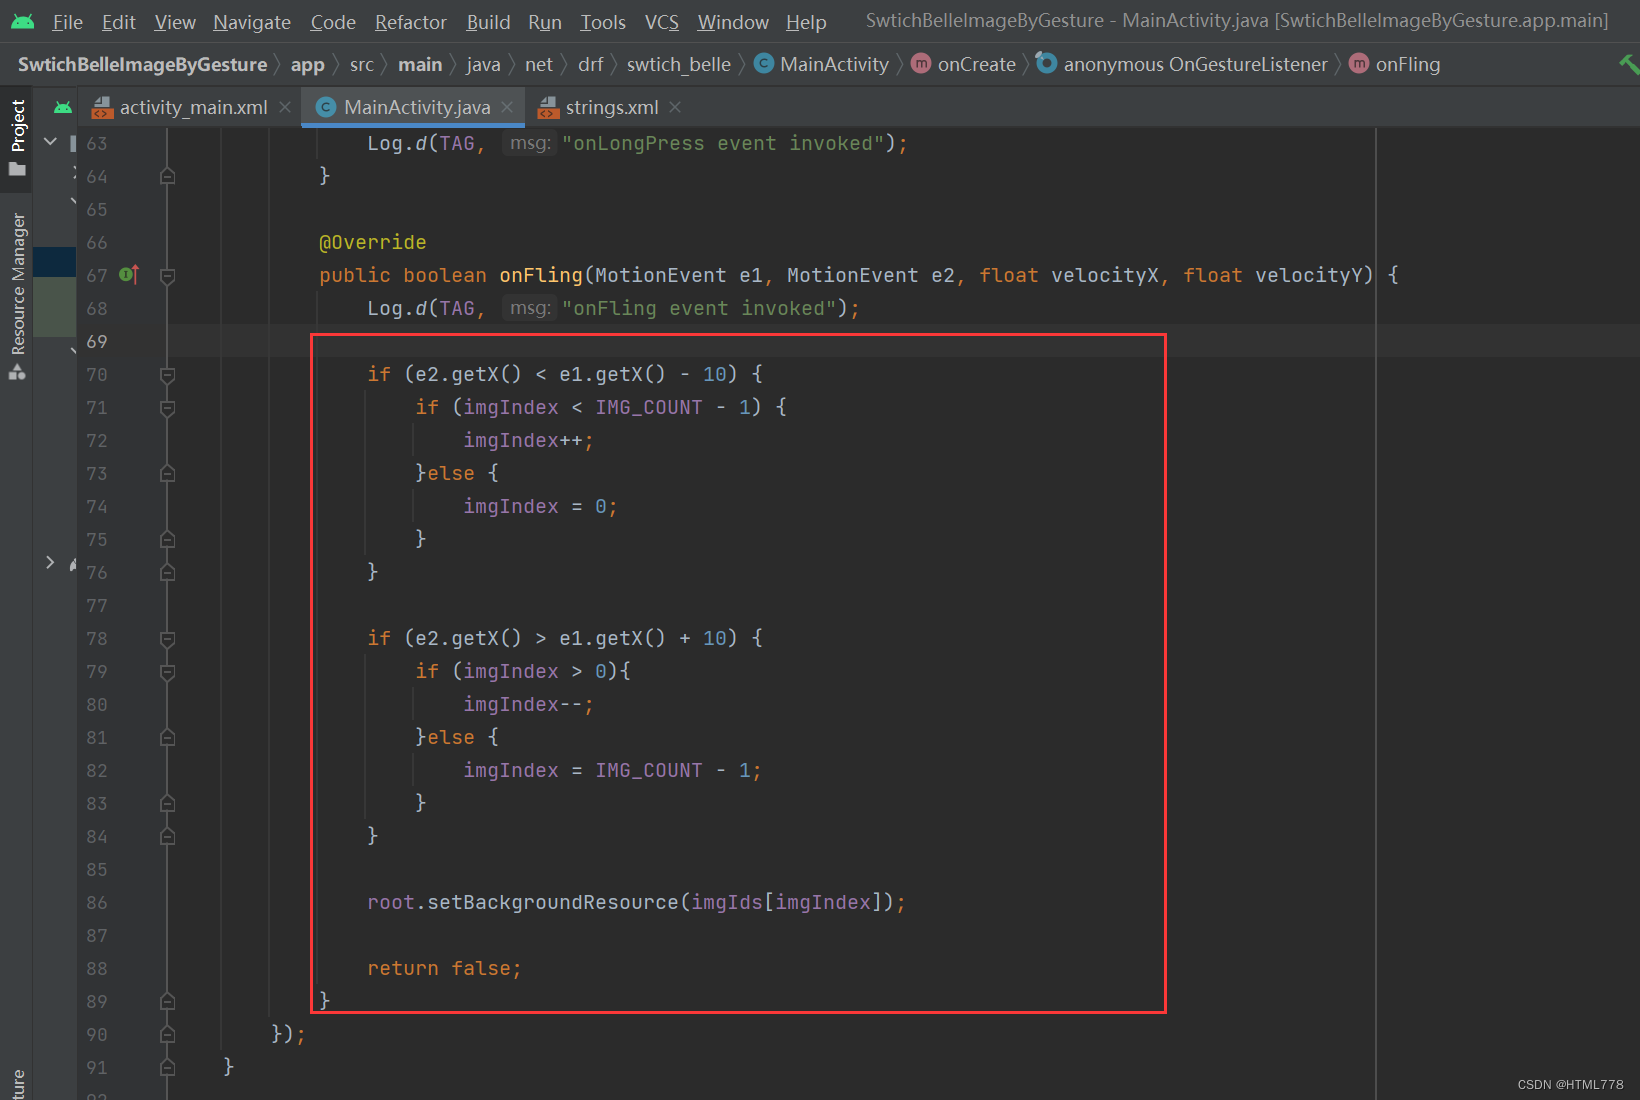Screen dimensions: 1640x1100
Task: Open the Window menu
Action: pyautogui.click(x=733, y=22)
